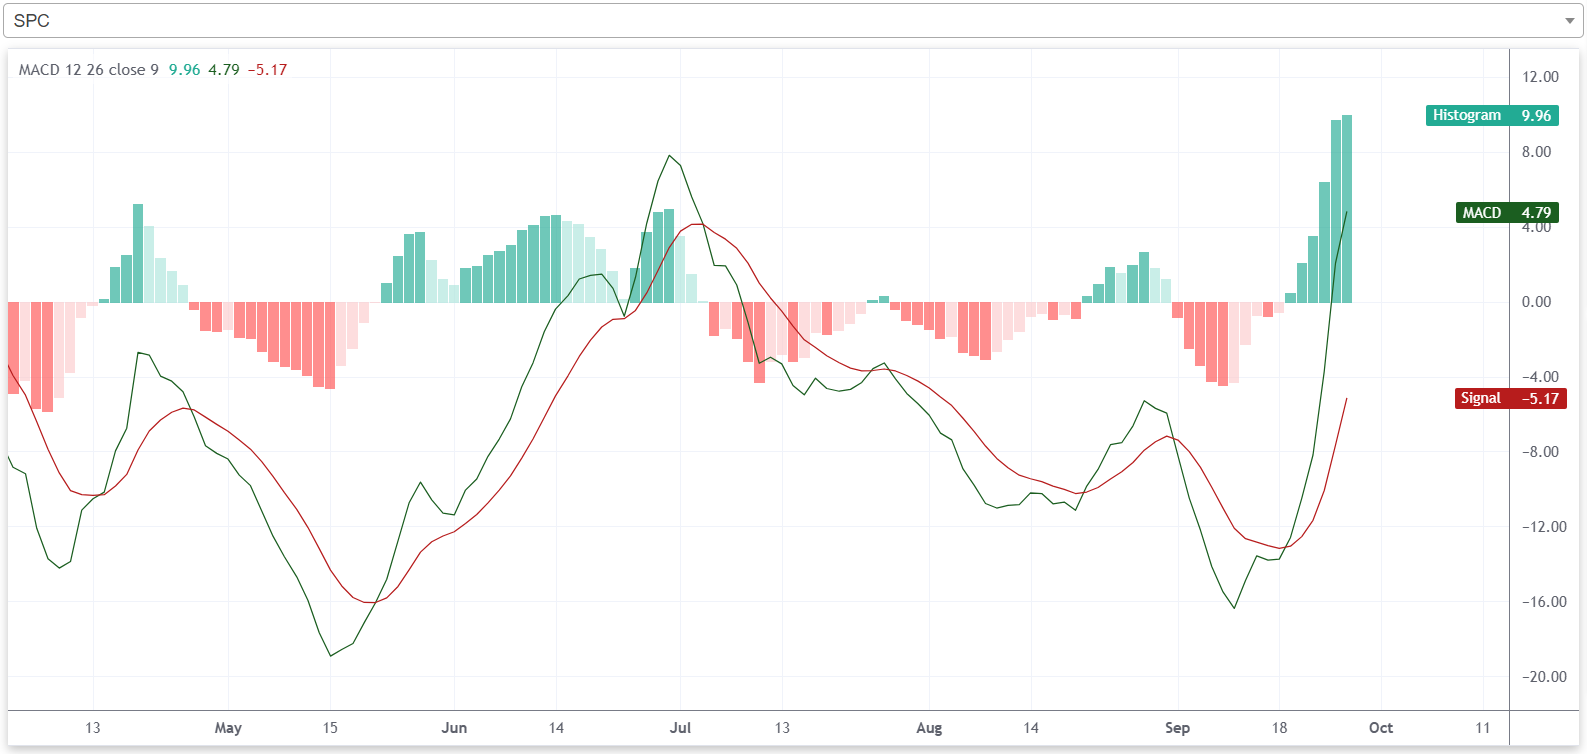The height and width of the screenshot is (754, 1587).
Task: Click the red -5.17 signal value in legend
Action: coord(268,70)
